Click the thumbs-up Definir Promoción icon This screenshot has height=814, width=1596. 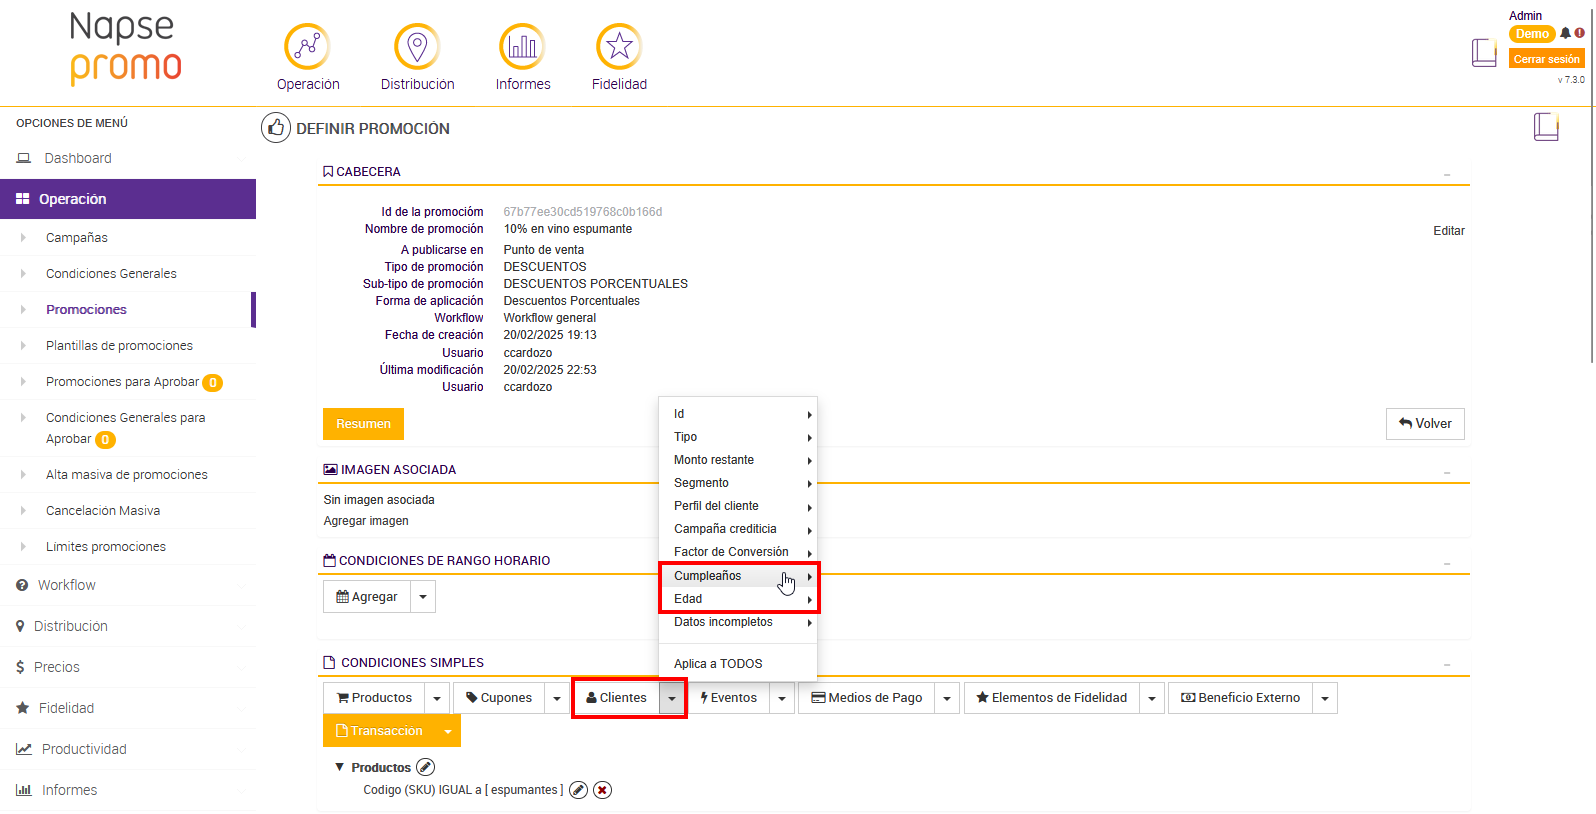coord(276,128)
